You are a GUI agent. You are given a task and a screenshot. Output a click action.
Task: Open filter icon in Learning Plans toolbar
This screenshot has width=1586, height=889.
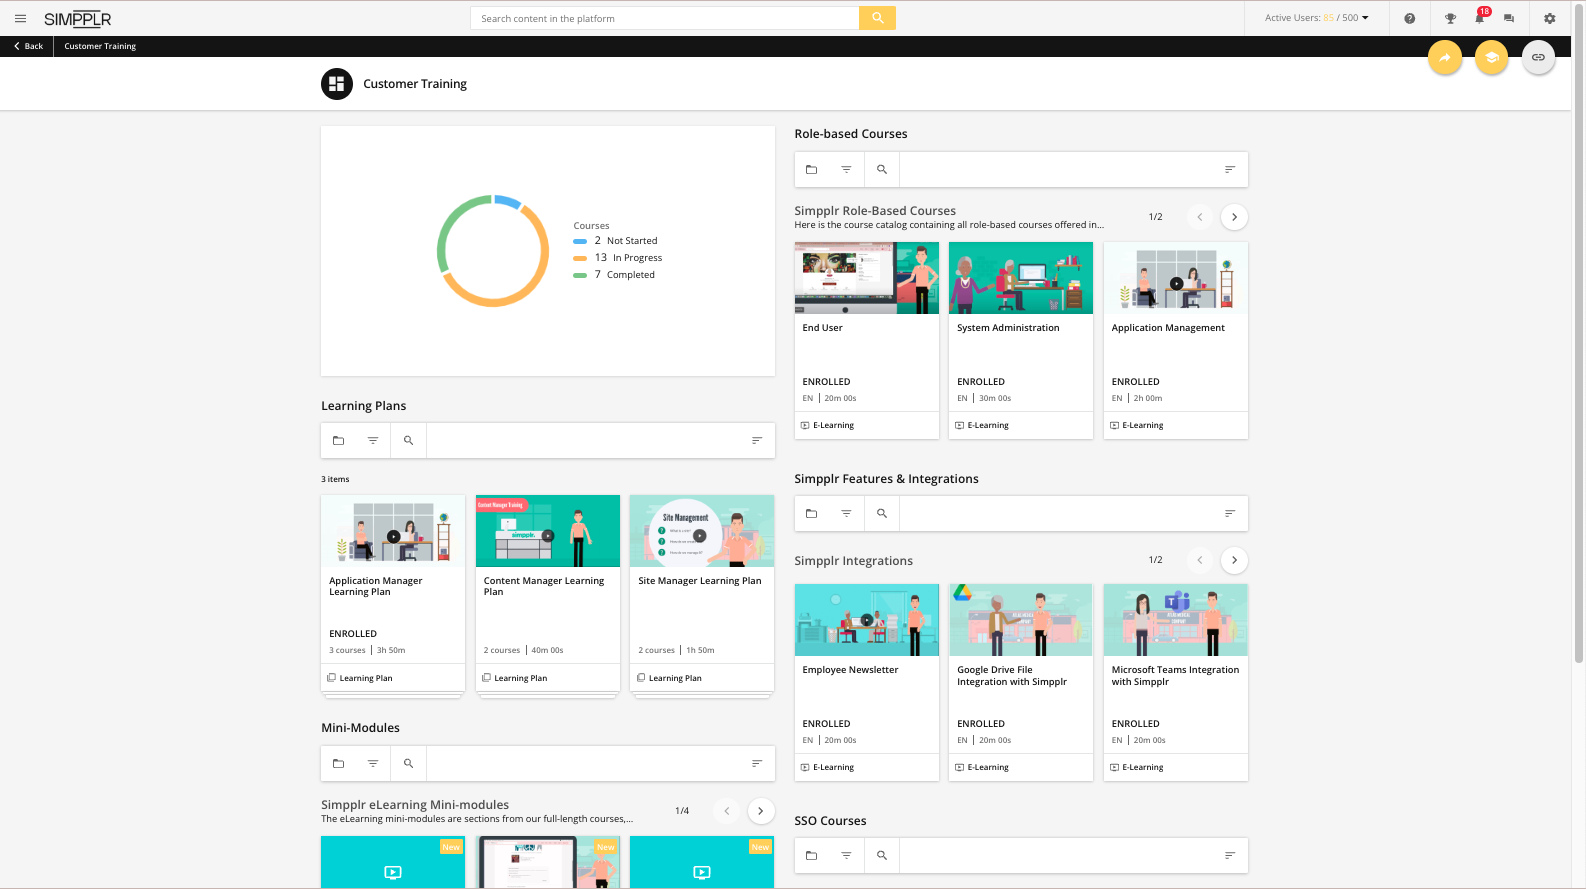pyautogui.click(x=373, y=440)
